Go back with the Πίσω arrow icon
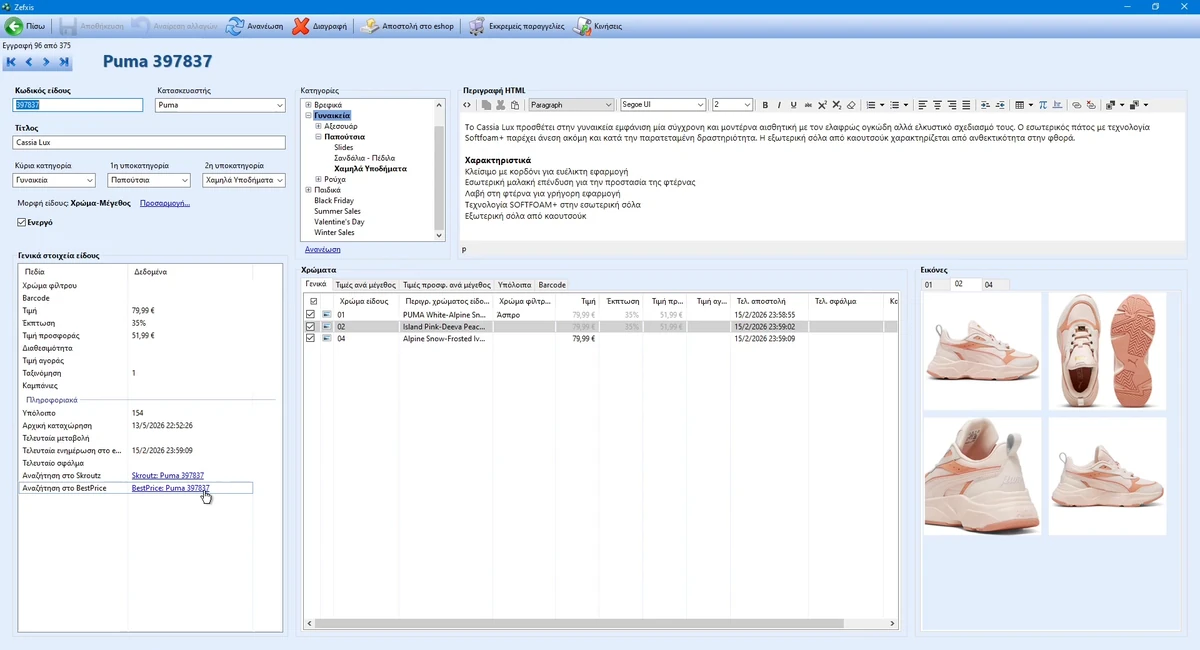 coord(14,27)
